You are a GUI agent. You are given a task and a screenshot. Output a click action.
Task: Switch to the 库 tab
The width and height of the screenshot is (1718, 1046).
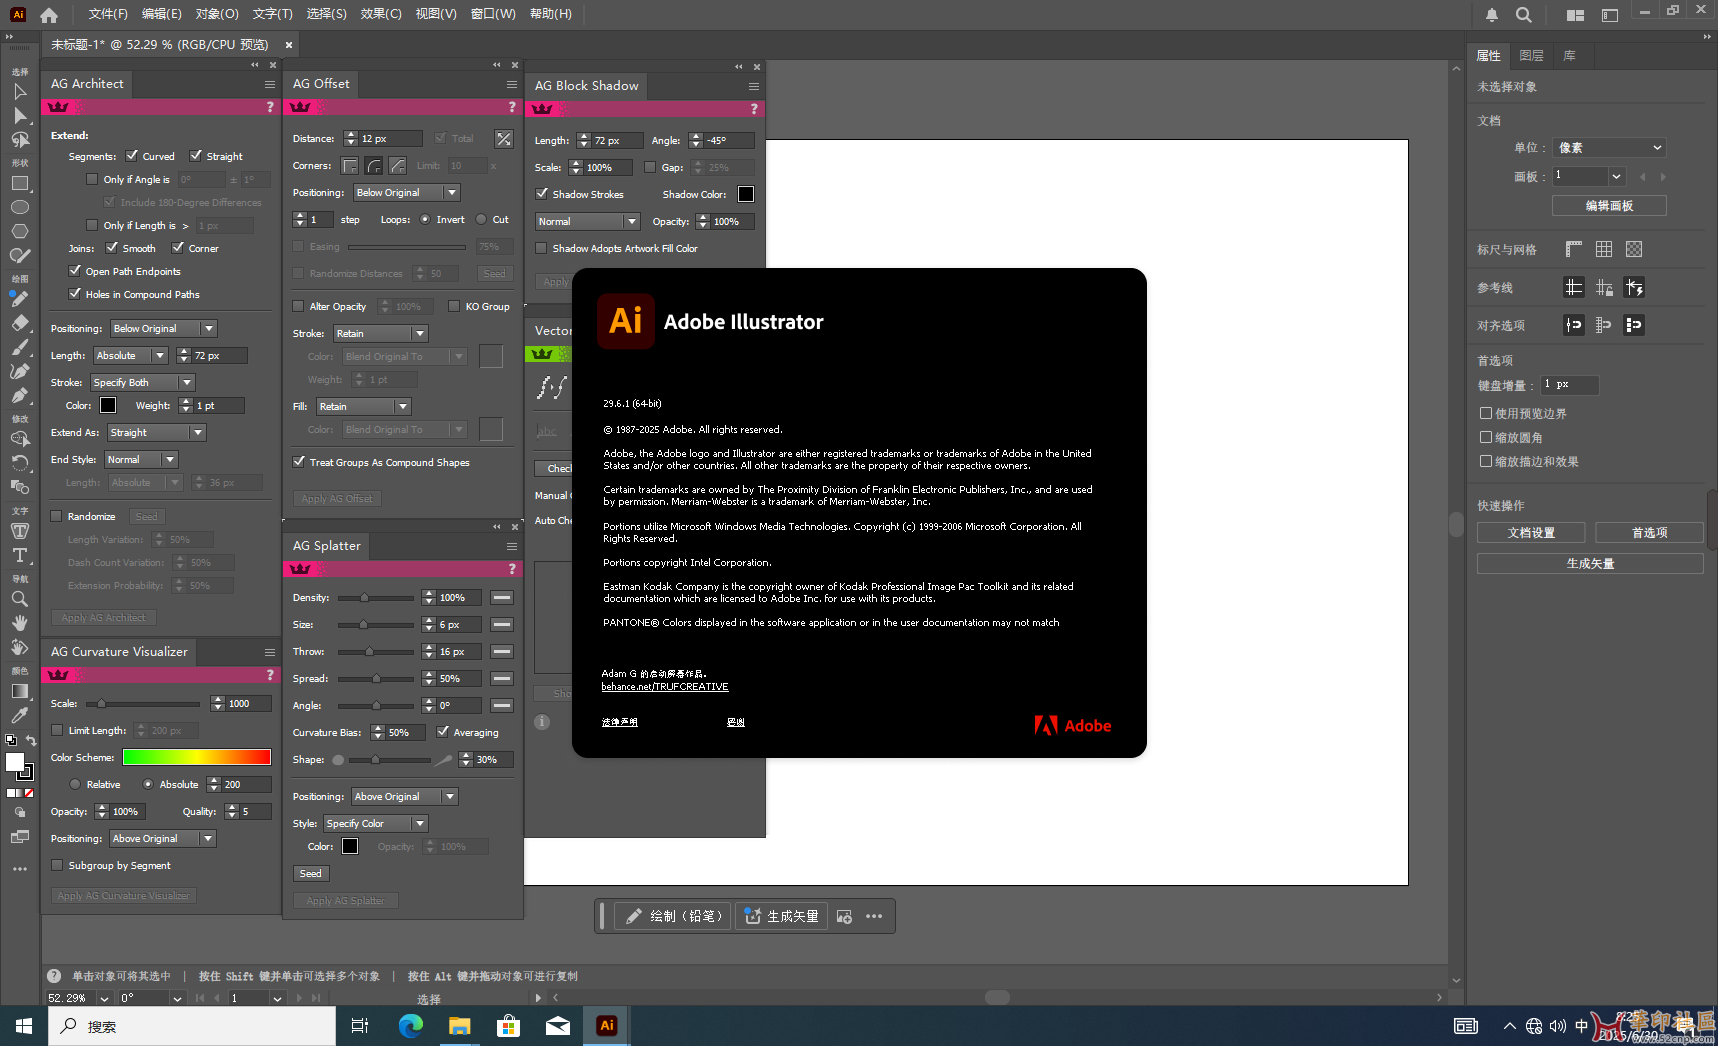tap(1569, 56)
